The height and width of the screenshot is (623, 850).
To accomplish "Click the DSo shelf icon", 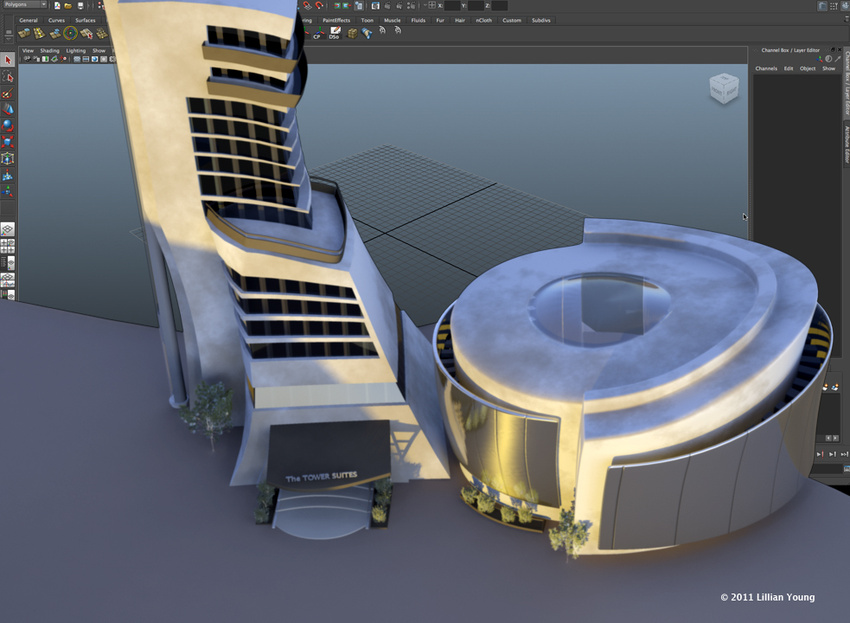I will (x=334, y=33).
